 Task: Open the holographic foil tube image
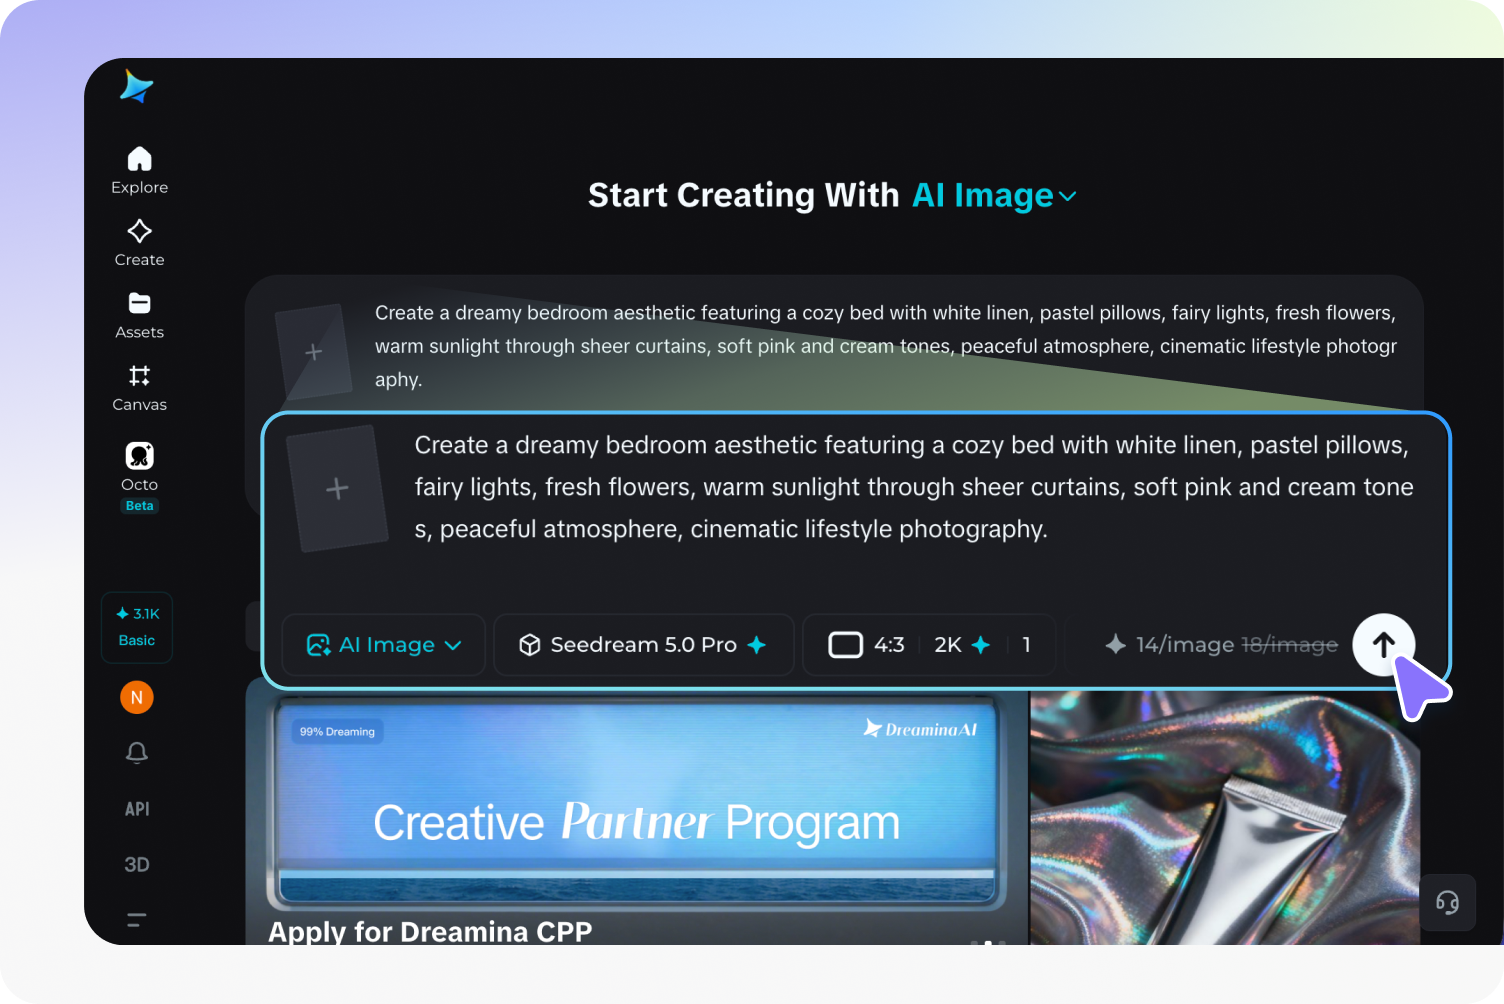1225,817
